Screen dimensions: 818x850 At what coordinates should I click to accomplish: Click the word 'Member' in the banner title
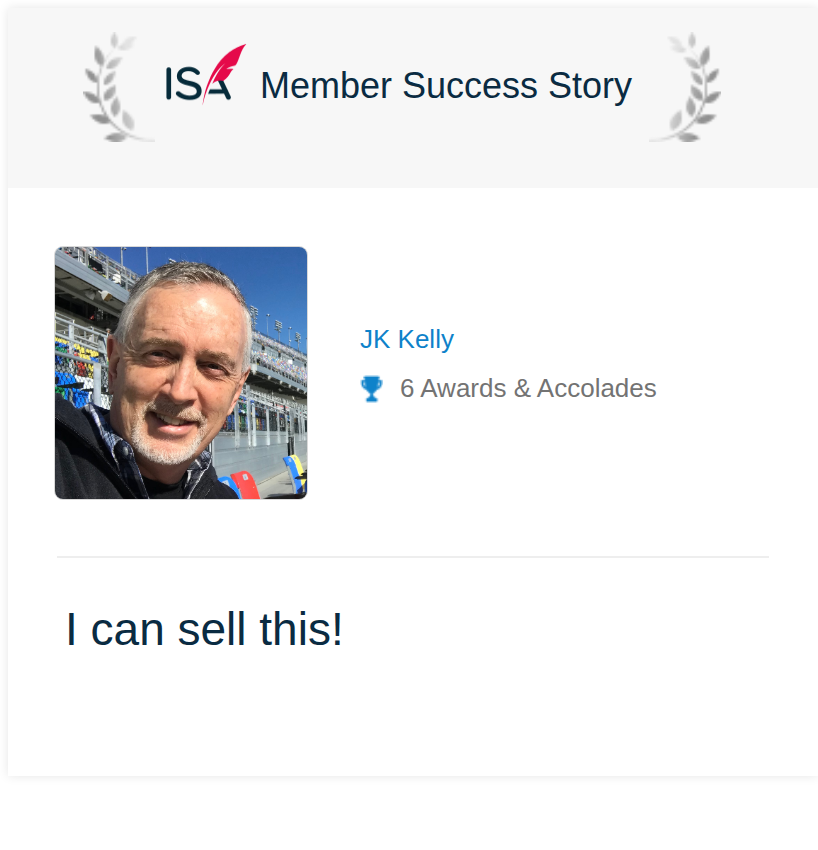pyautogui.click(x=326, y=85)
